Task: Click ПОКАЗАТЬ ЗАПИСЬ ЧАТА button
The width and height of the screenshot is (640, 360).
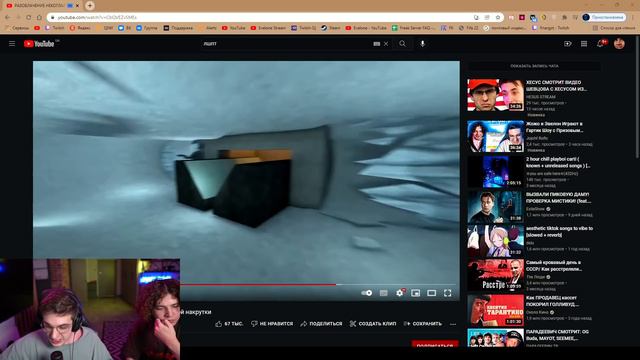Action: point(534,66)
